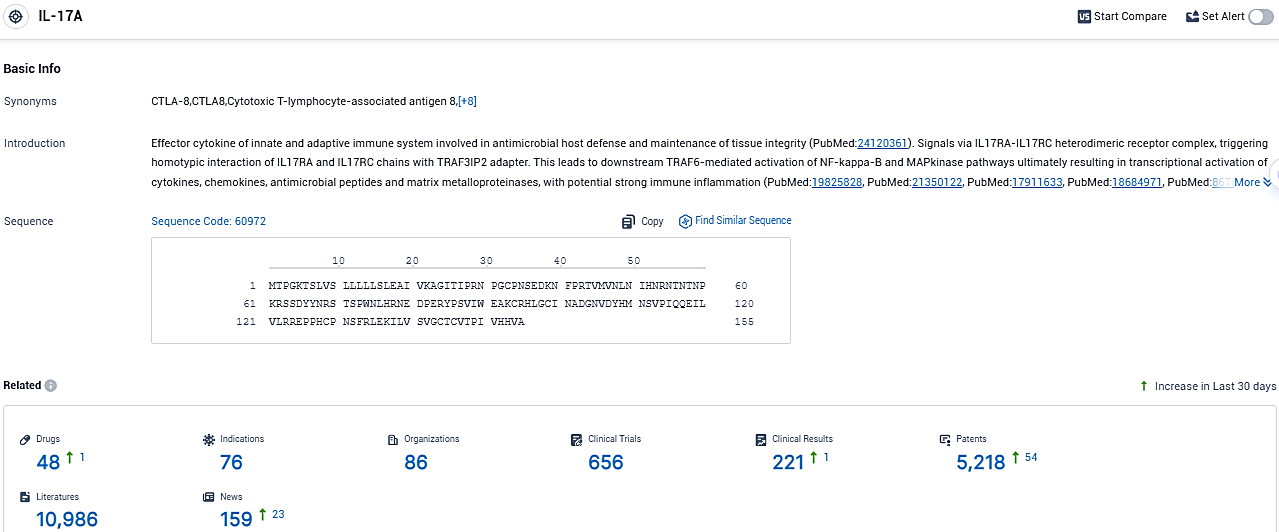This screenshot has width=1279, height=532.
Task: Open the 76 Indications count
Action: point(231,462)
